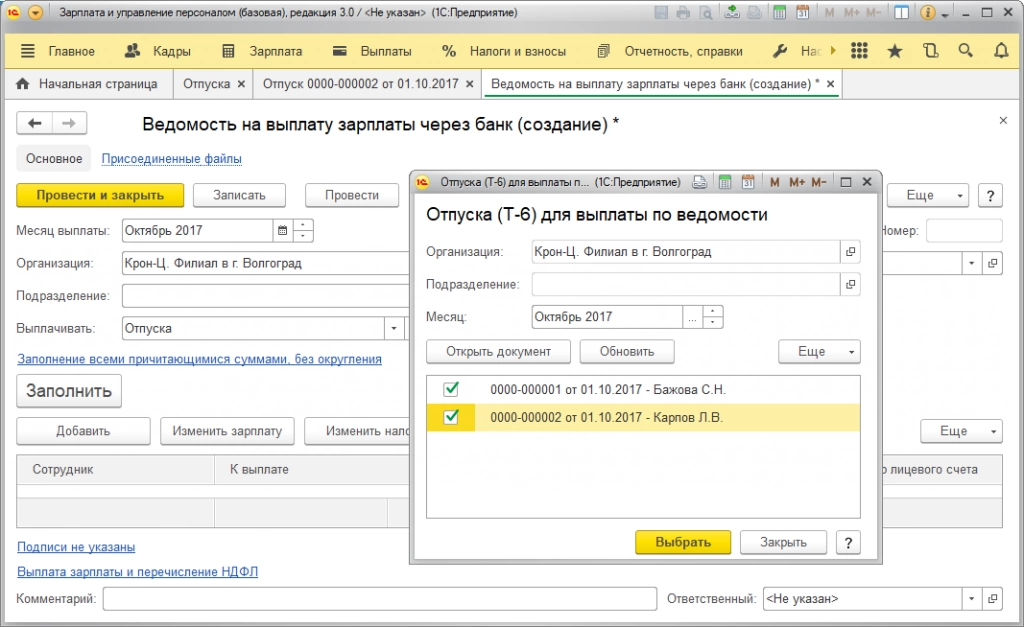
Task: Open notifications bell icon
Action: [x=1001, y=51]
